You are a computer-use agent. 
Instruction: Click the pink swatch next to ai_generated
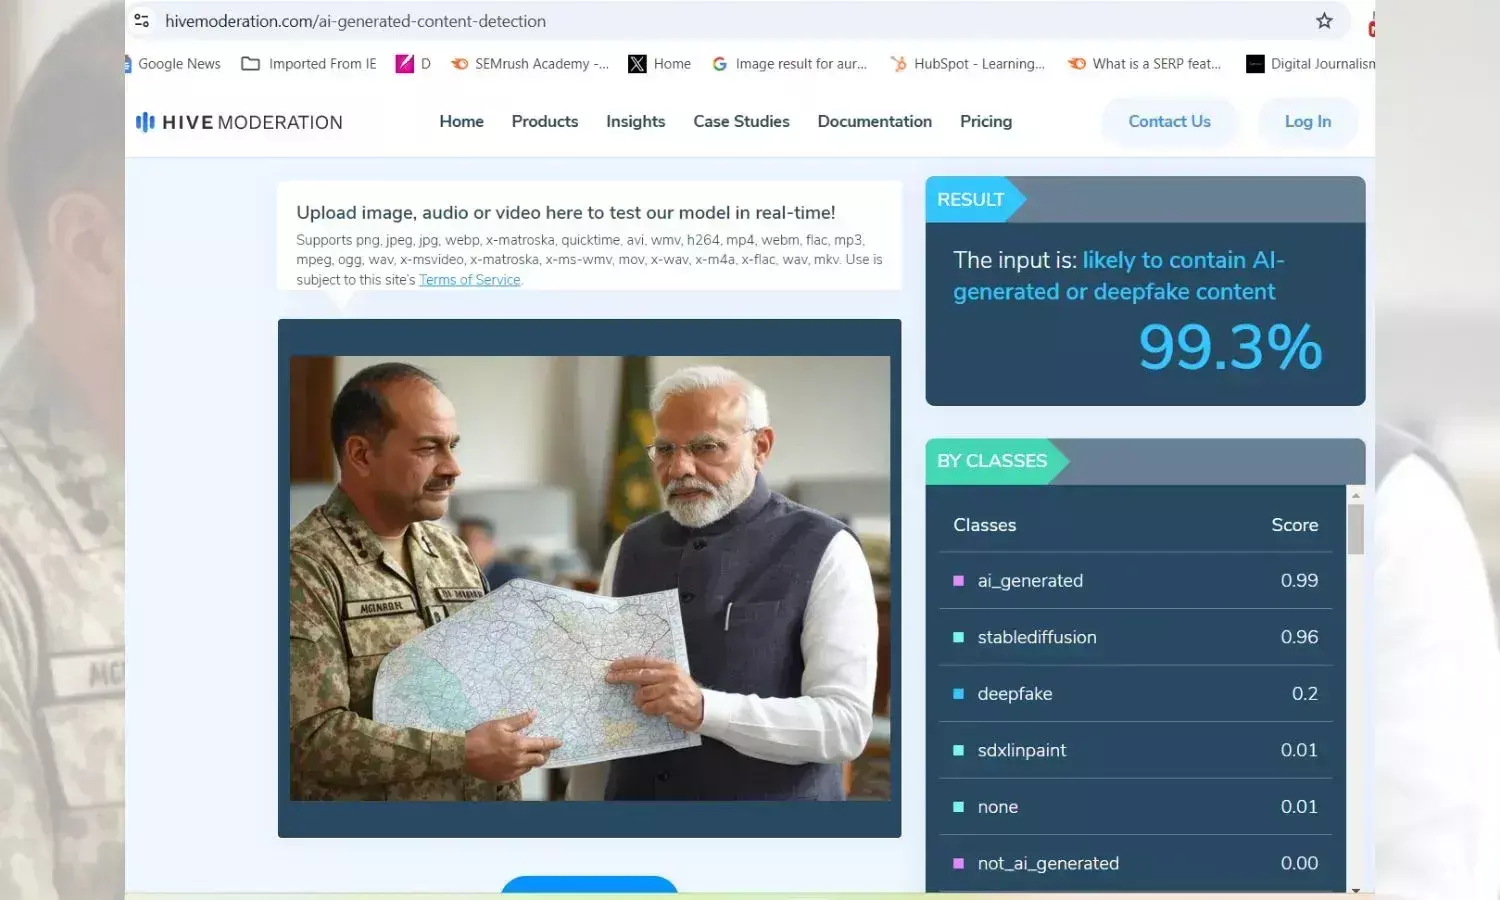[x=958, y=581]
